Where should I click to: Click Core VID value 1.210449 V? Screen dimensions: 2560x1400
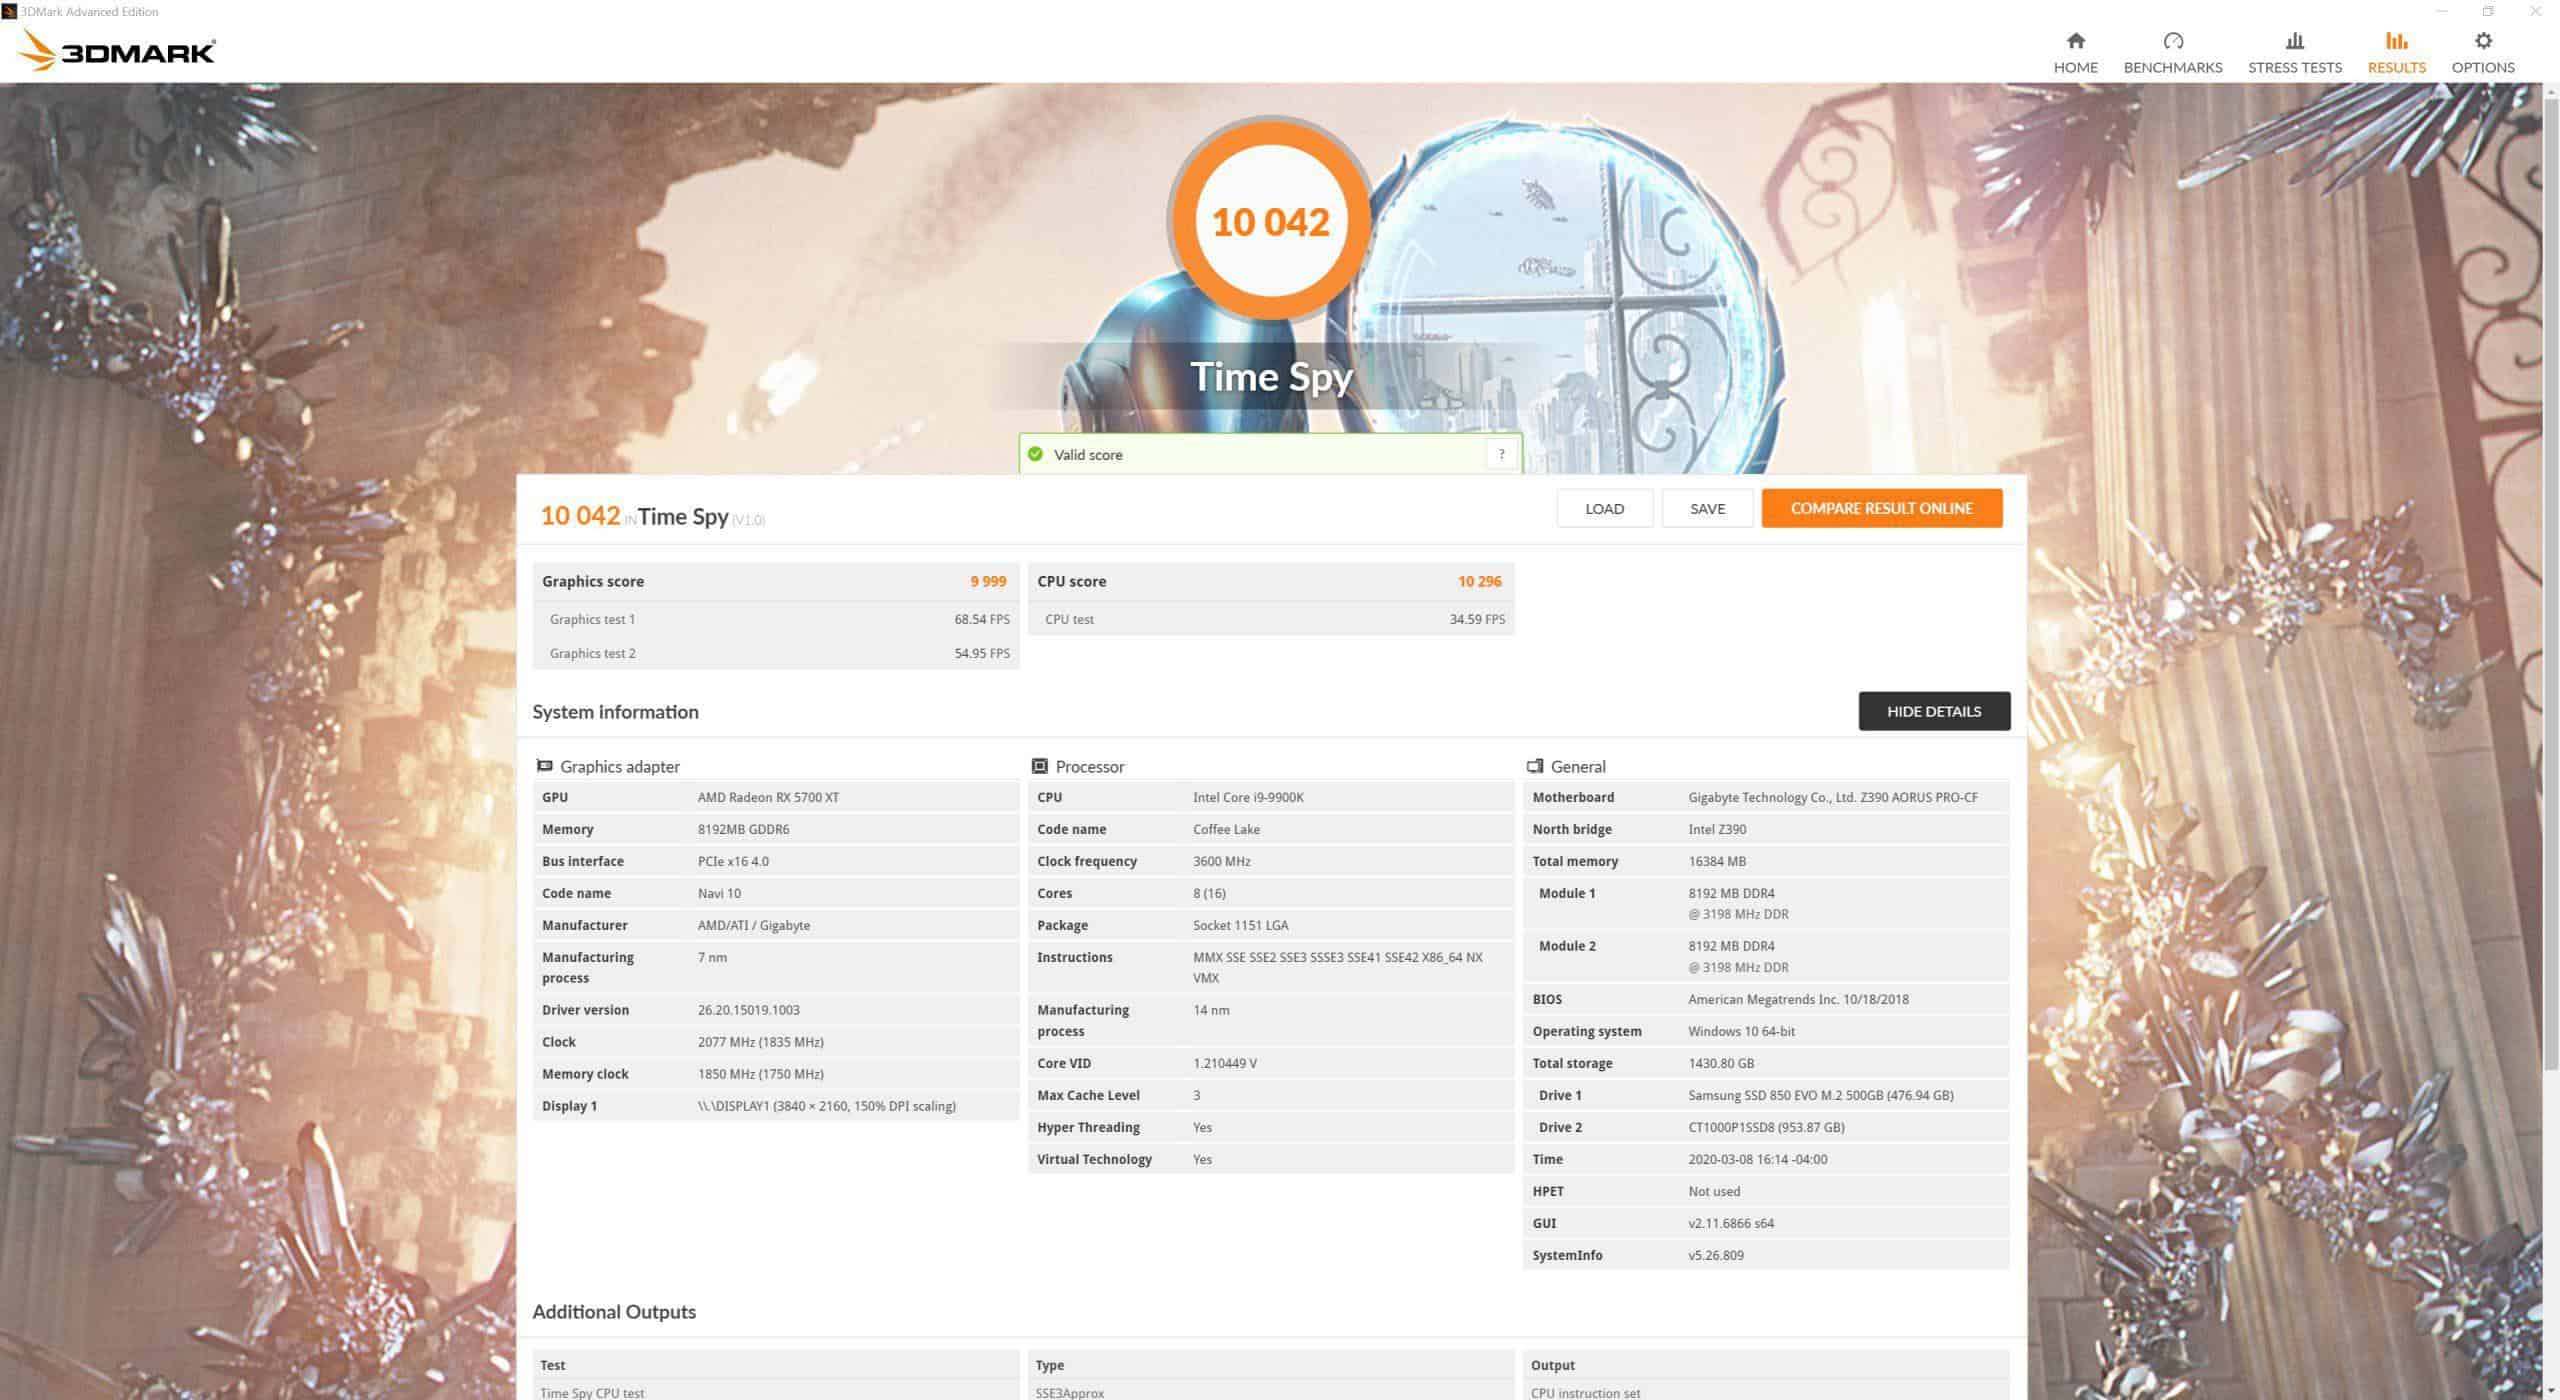(1224, 1063)
